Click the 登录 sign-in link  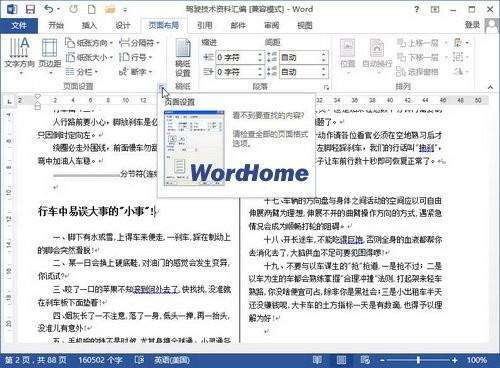pos(472,25)
